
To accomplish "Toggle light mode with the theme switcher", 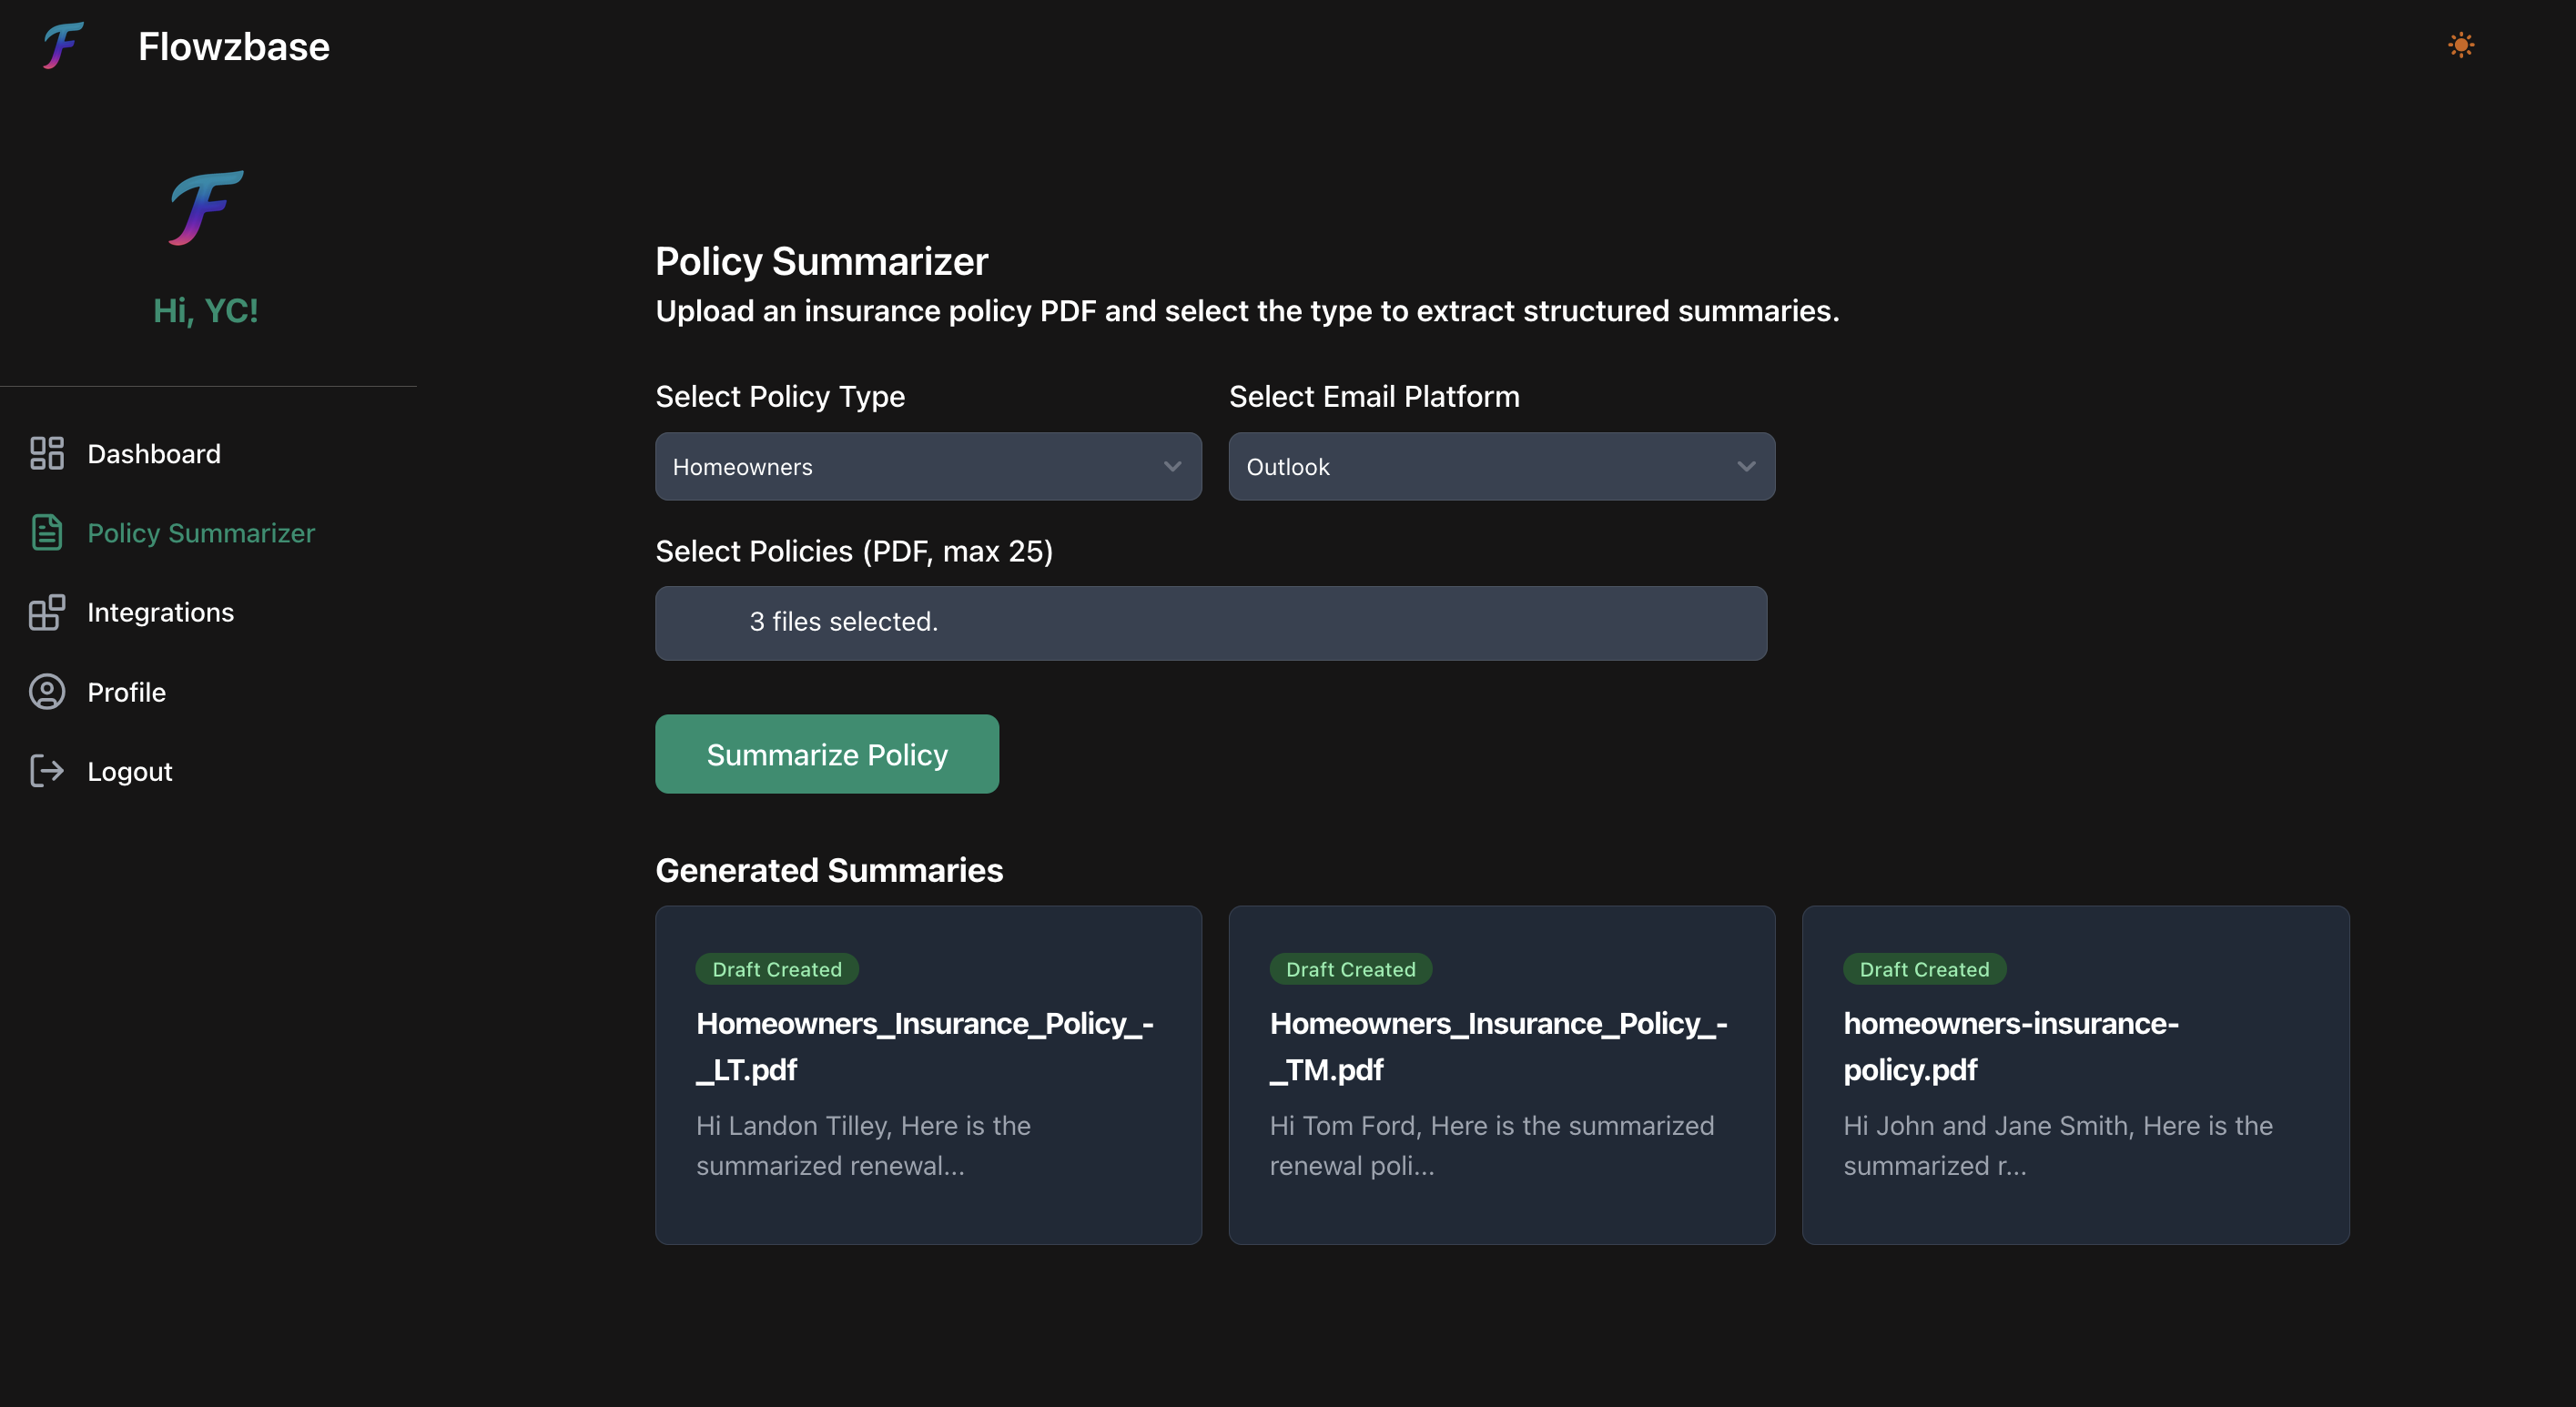I will pyautogui.click(x=2461, y=45).
